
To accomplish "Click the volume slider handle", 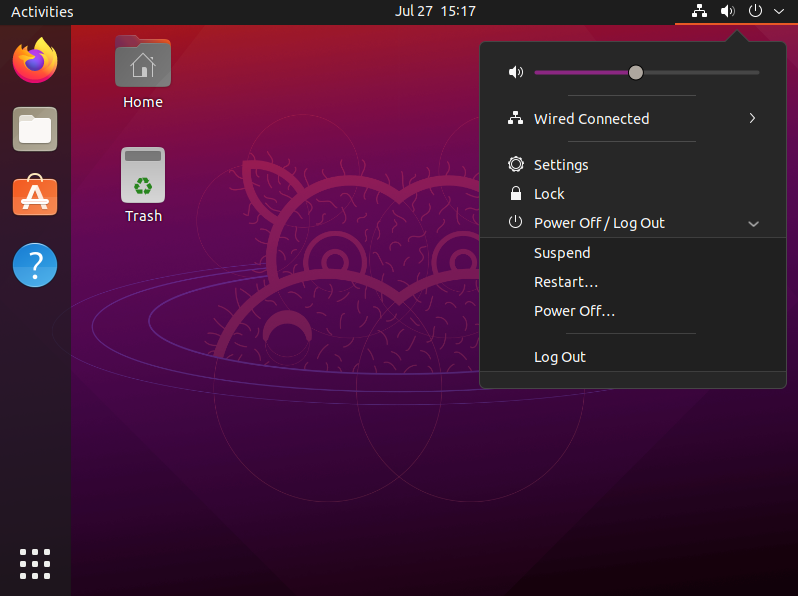I will click(x=635, y=72).
